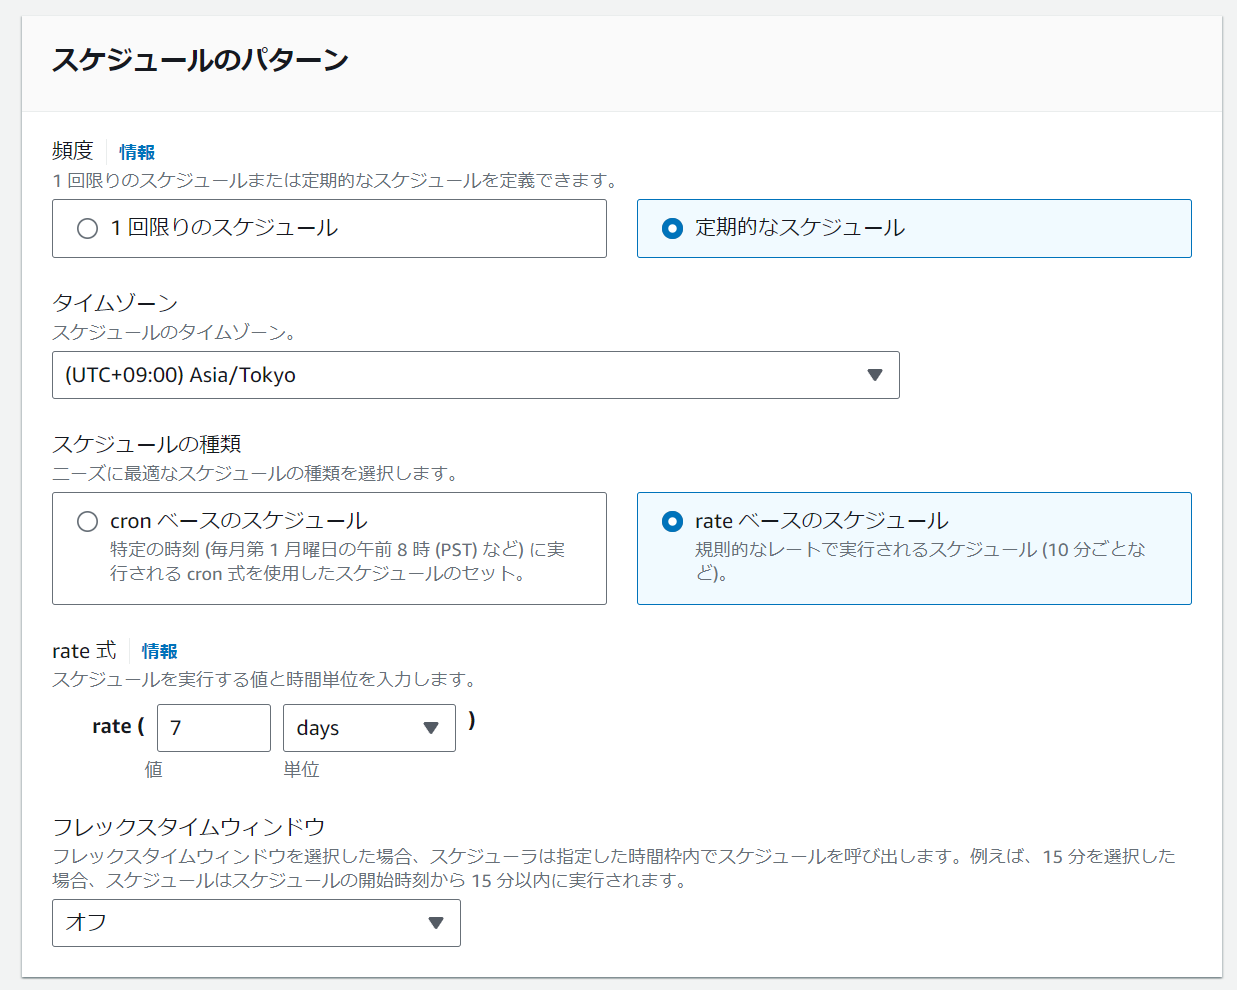Click the rate ベースのスケジュール highlighted card
The width and height of the screenshot is (1237, 990).
913,548
